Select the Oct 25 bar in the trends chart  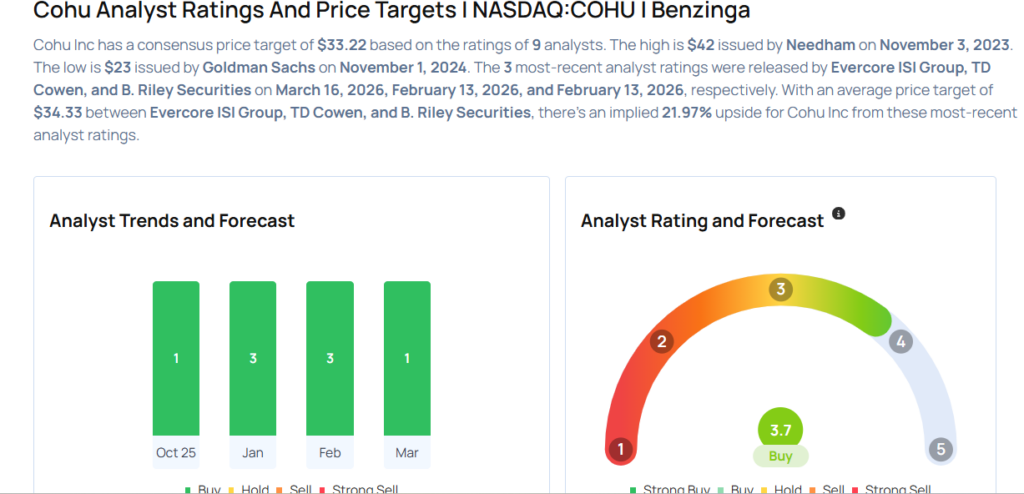click(x=176, y=358)
